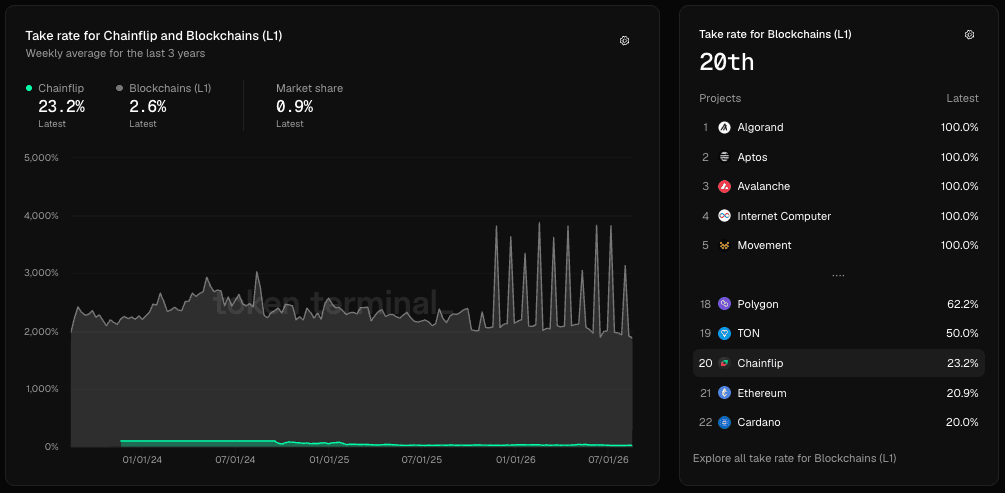Expand hidden rows via the ellipsis

pyautogui.click(x=838, y=275)
